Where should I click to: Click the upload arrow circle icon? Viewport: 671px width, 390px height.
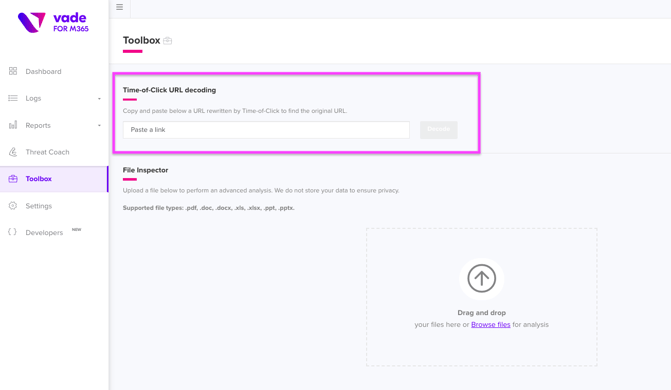(481, 278)
